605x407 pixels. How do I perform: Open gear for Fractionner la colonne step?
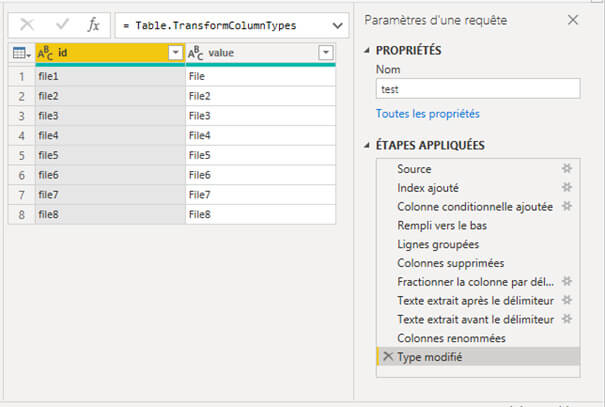point(566,281)
